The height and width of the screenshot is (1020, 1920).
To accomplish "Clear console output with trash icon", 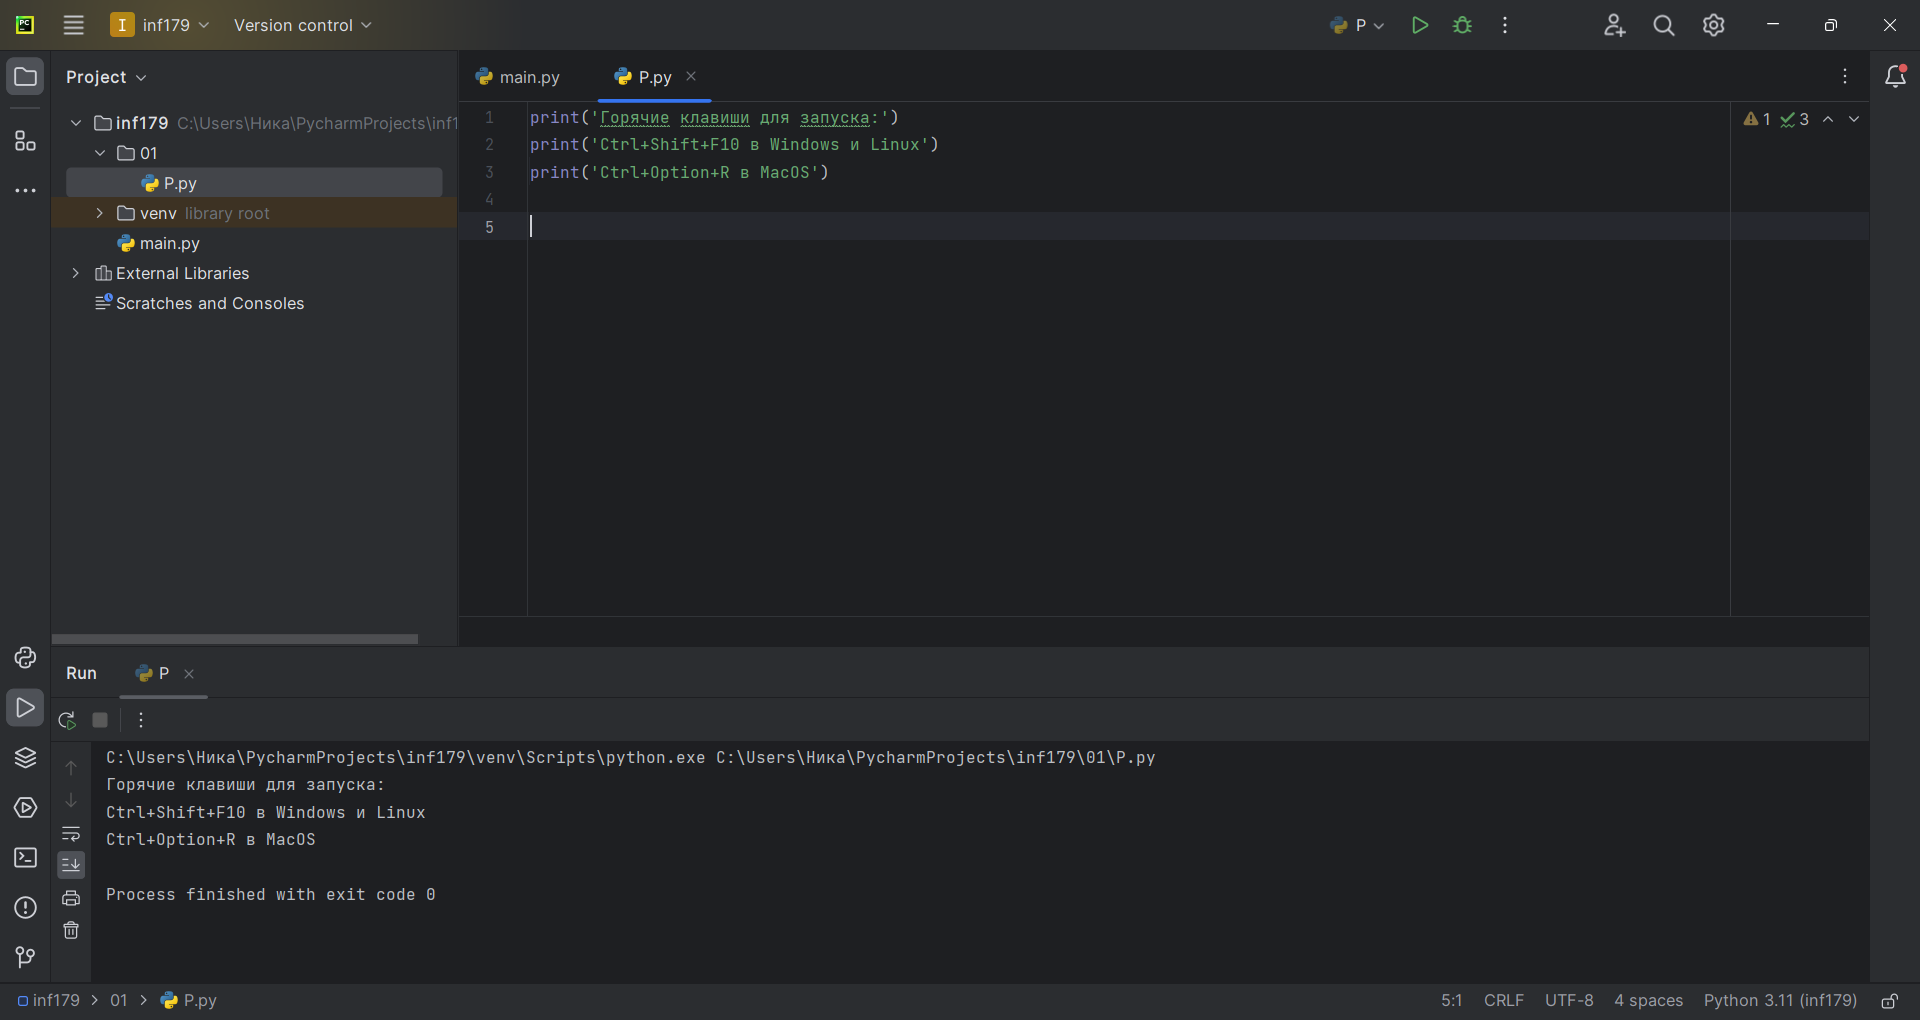I will click(71, 931).
